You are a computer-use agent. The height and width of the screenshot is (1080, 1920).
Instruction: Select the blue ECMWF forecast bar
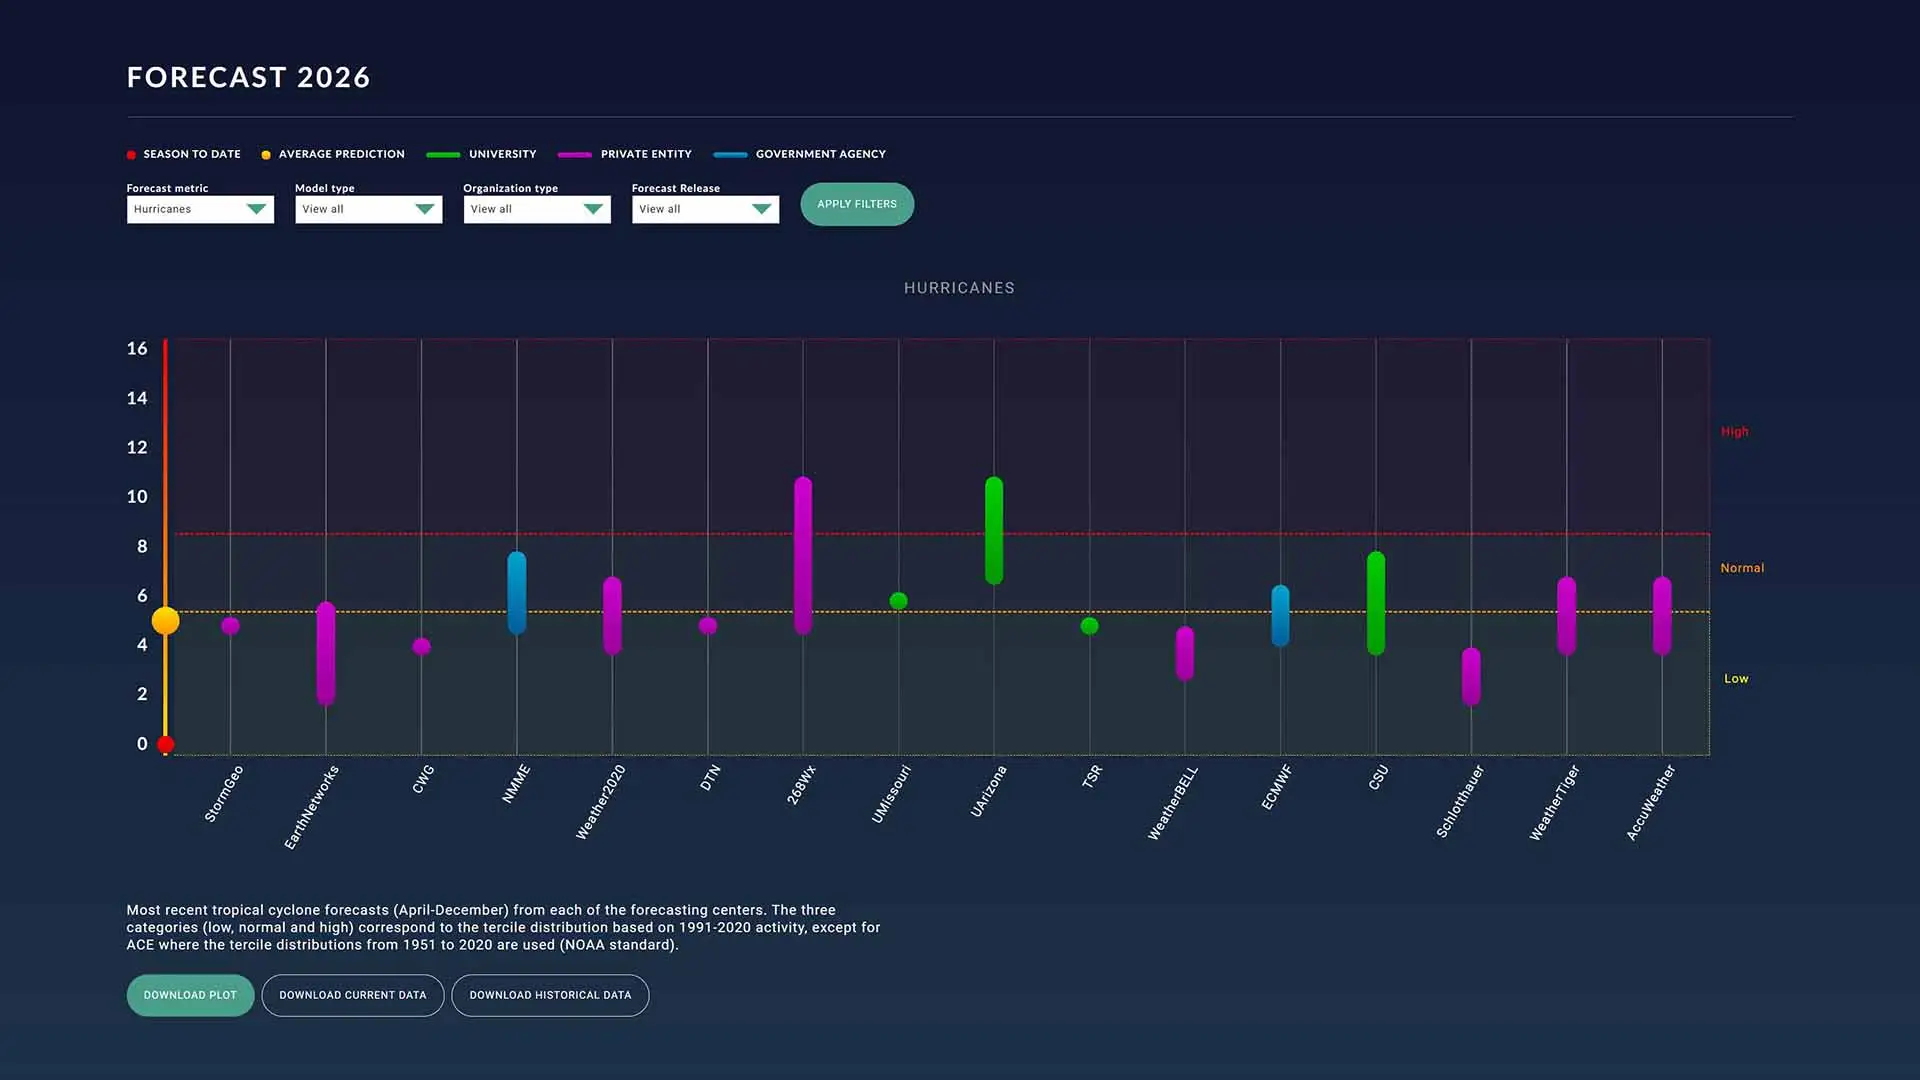click(x=1280, y=616)
